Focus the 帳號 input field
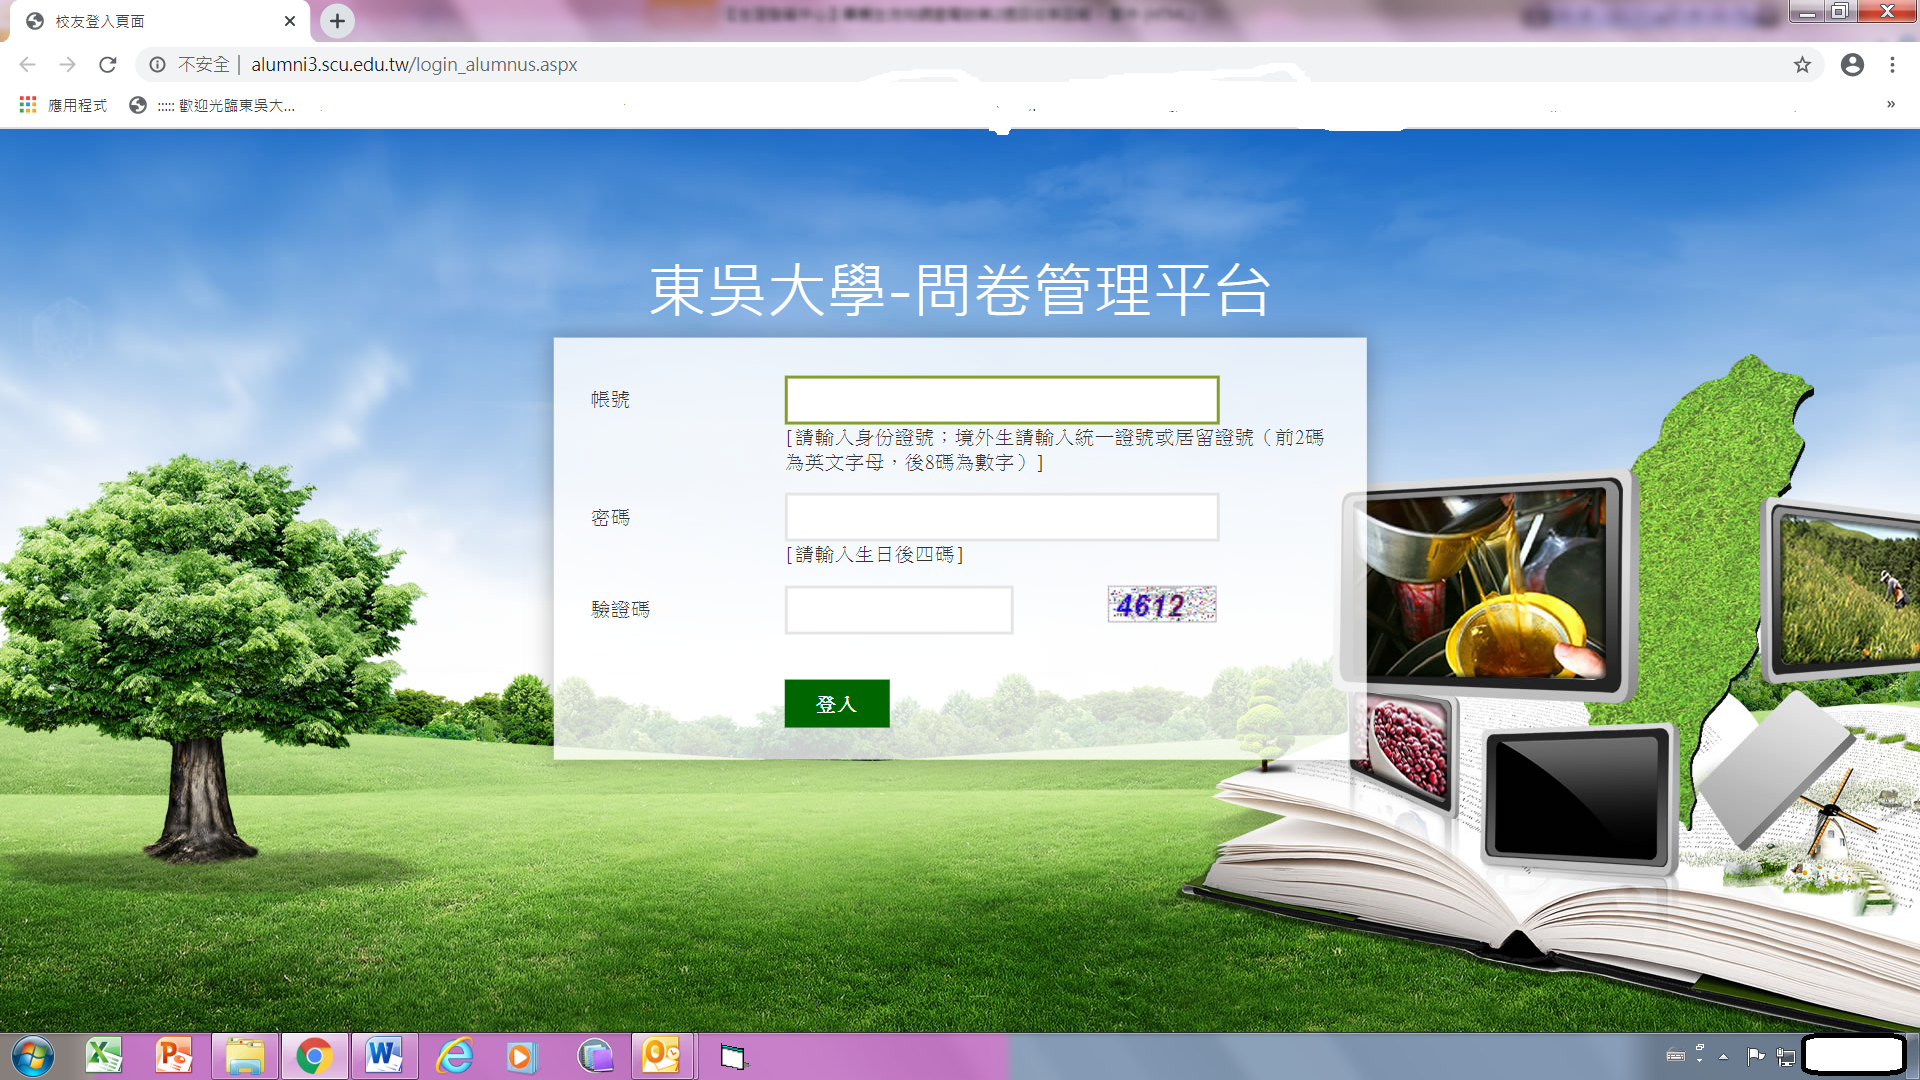This screenshot has height=1080, width=1920. pyautogui.click(x=1002, y=400)
